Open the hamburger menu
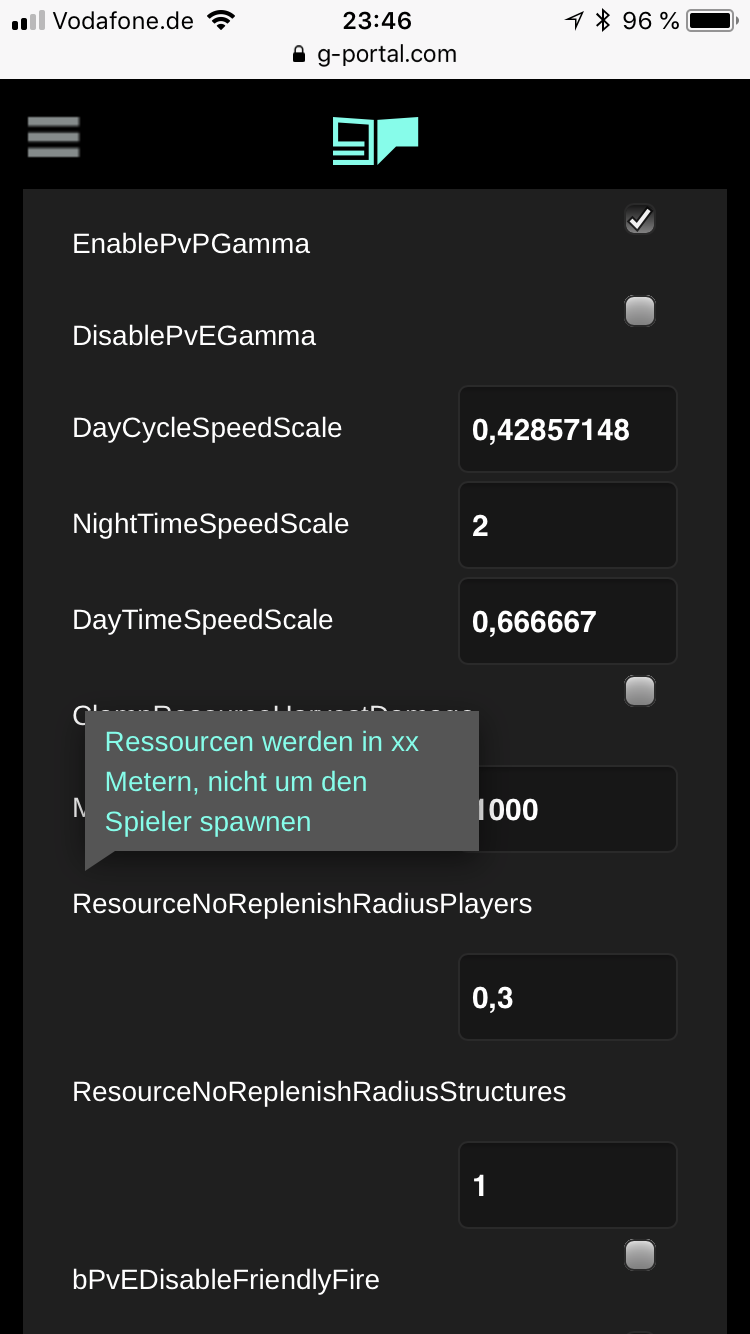750x1334 pixels. tap(53, 137)
